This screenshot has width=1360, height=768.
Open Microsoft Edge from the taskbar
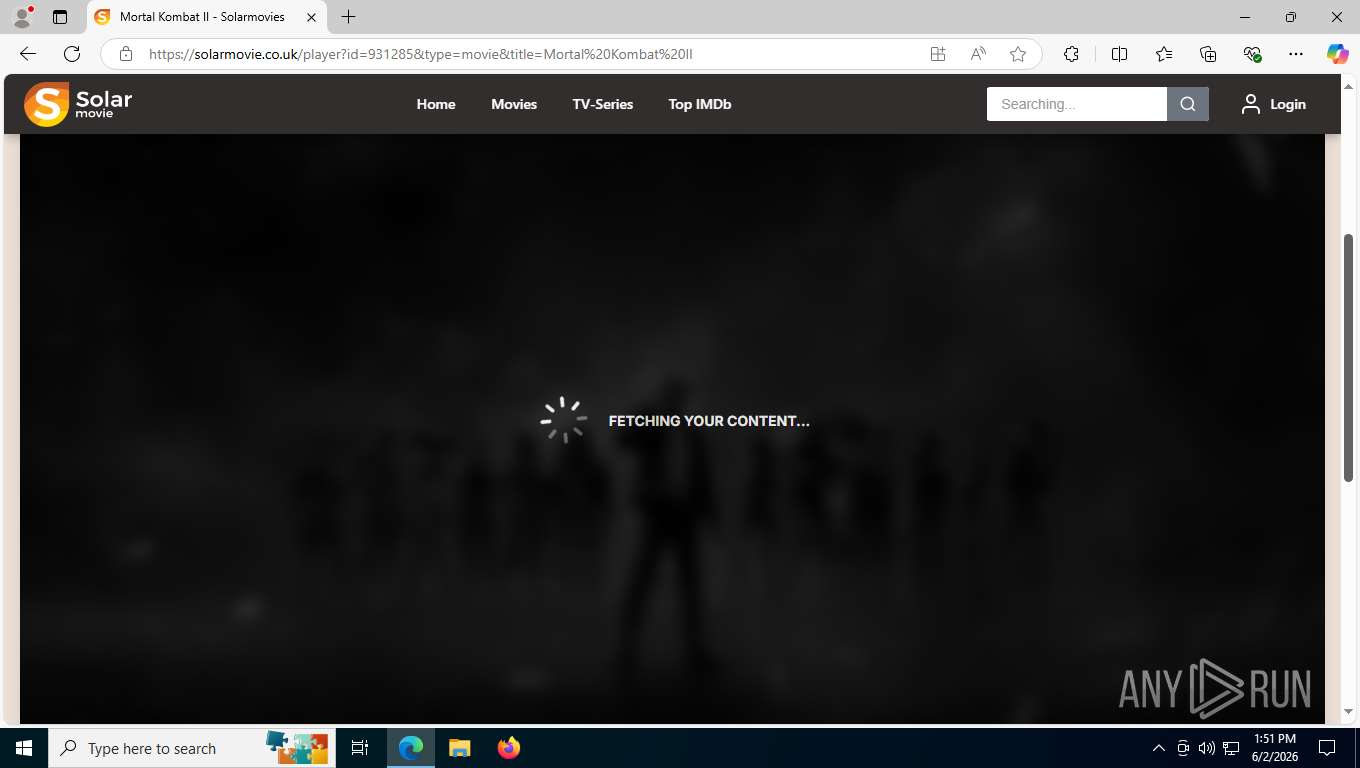coord(411,748)
